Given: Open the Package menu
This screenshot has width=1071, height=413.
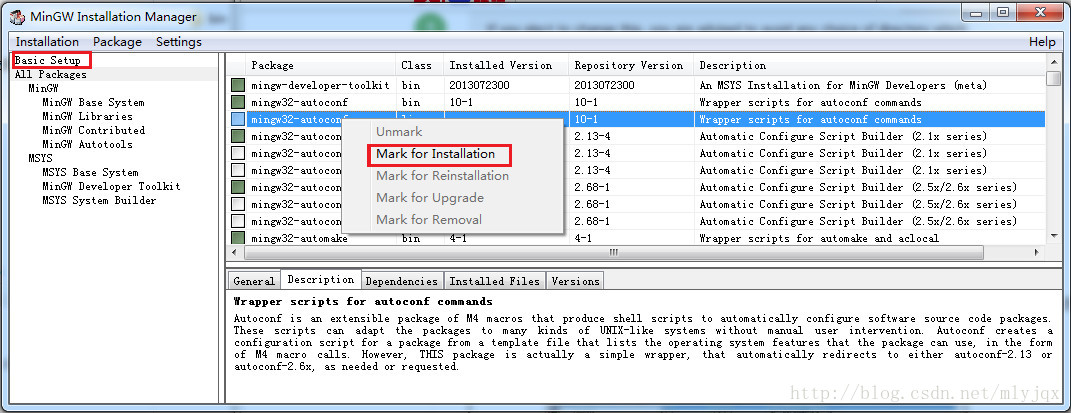Looking at the screenshot, I should [117, 42].
